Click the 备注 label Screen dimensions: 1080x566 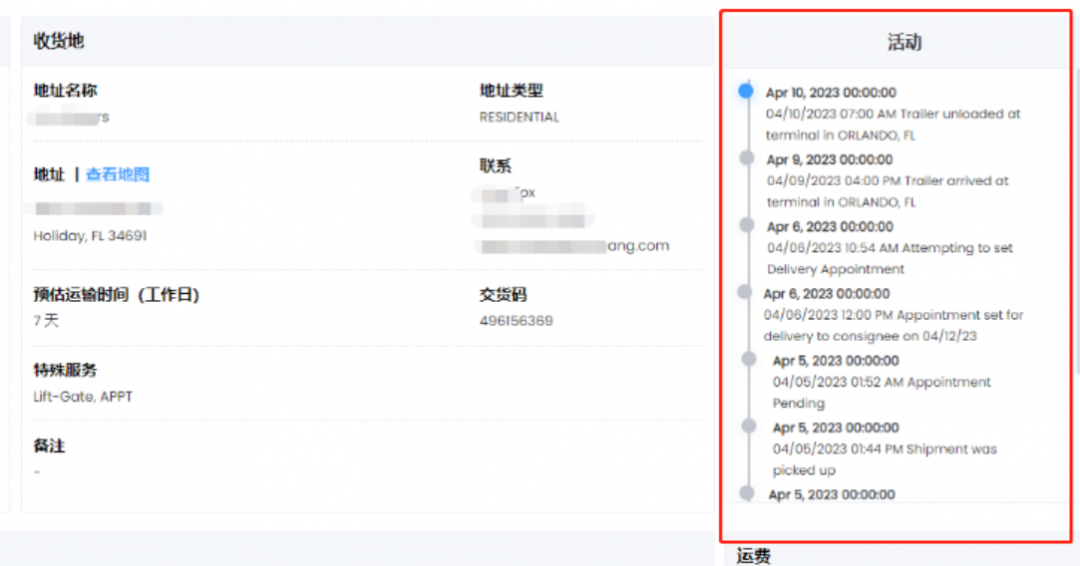pos(50,446)
